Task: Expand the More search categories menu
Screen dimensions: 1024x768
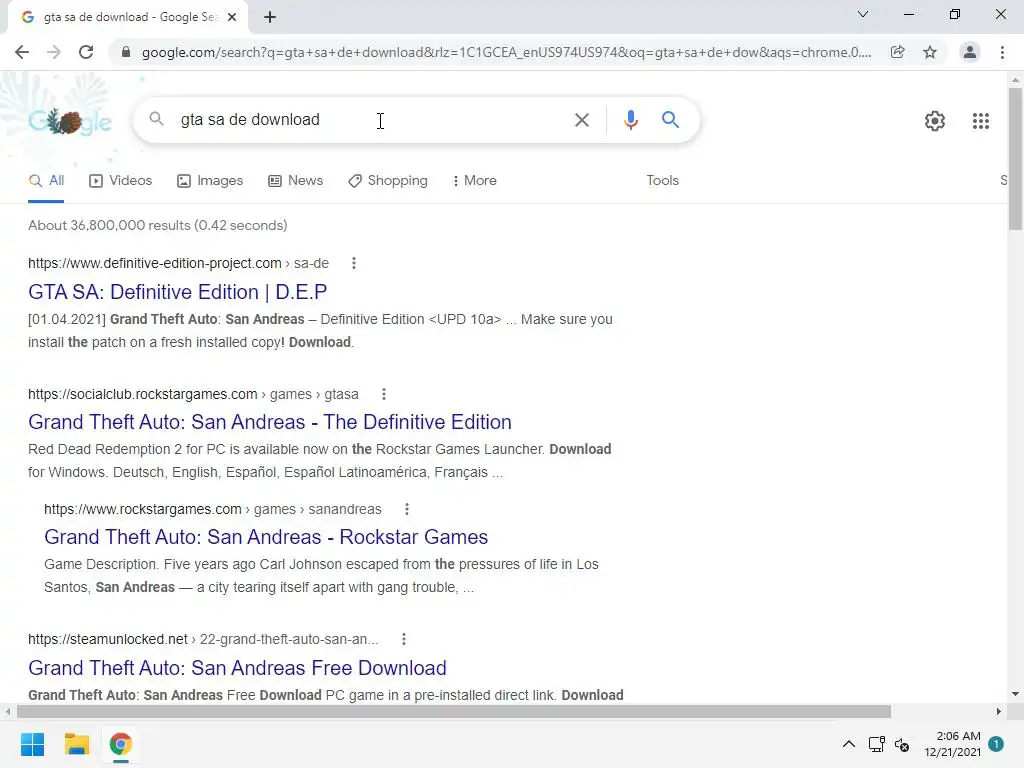Action: pyautogui.click(x=475, y=181)
